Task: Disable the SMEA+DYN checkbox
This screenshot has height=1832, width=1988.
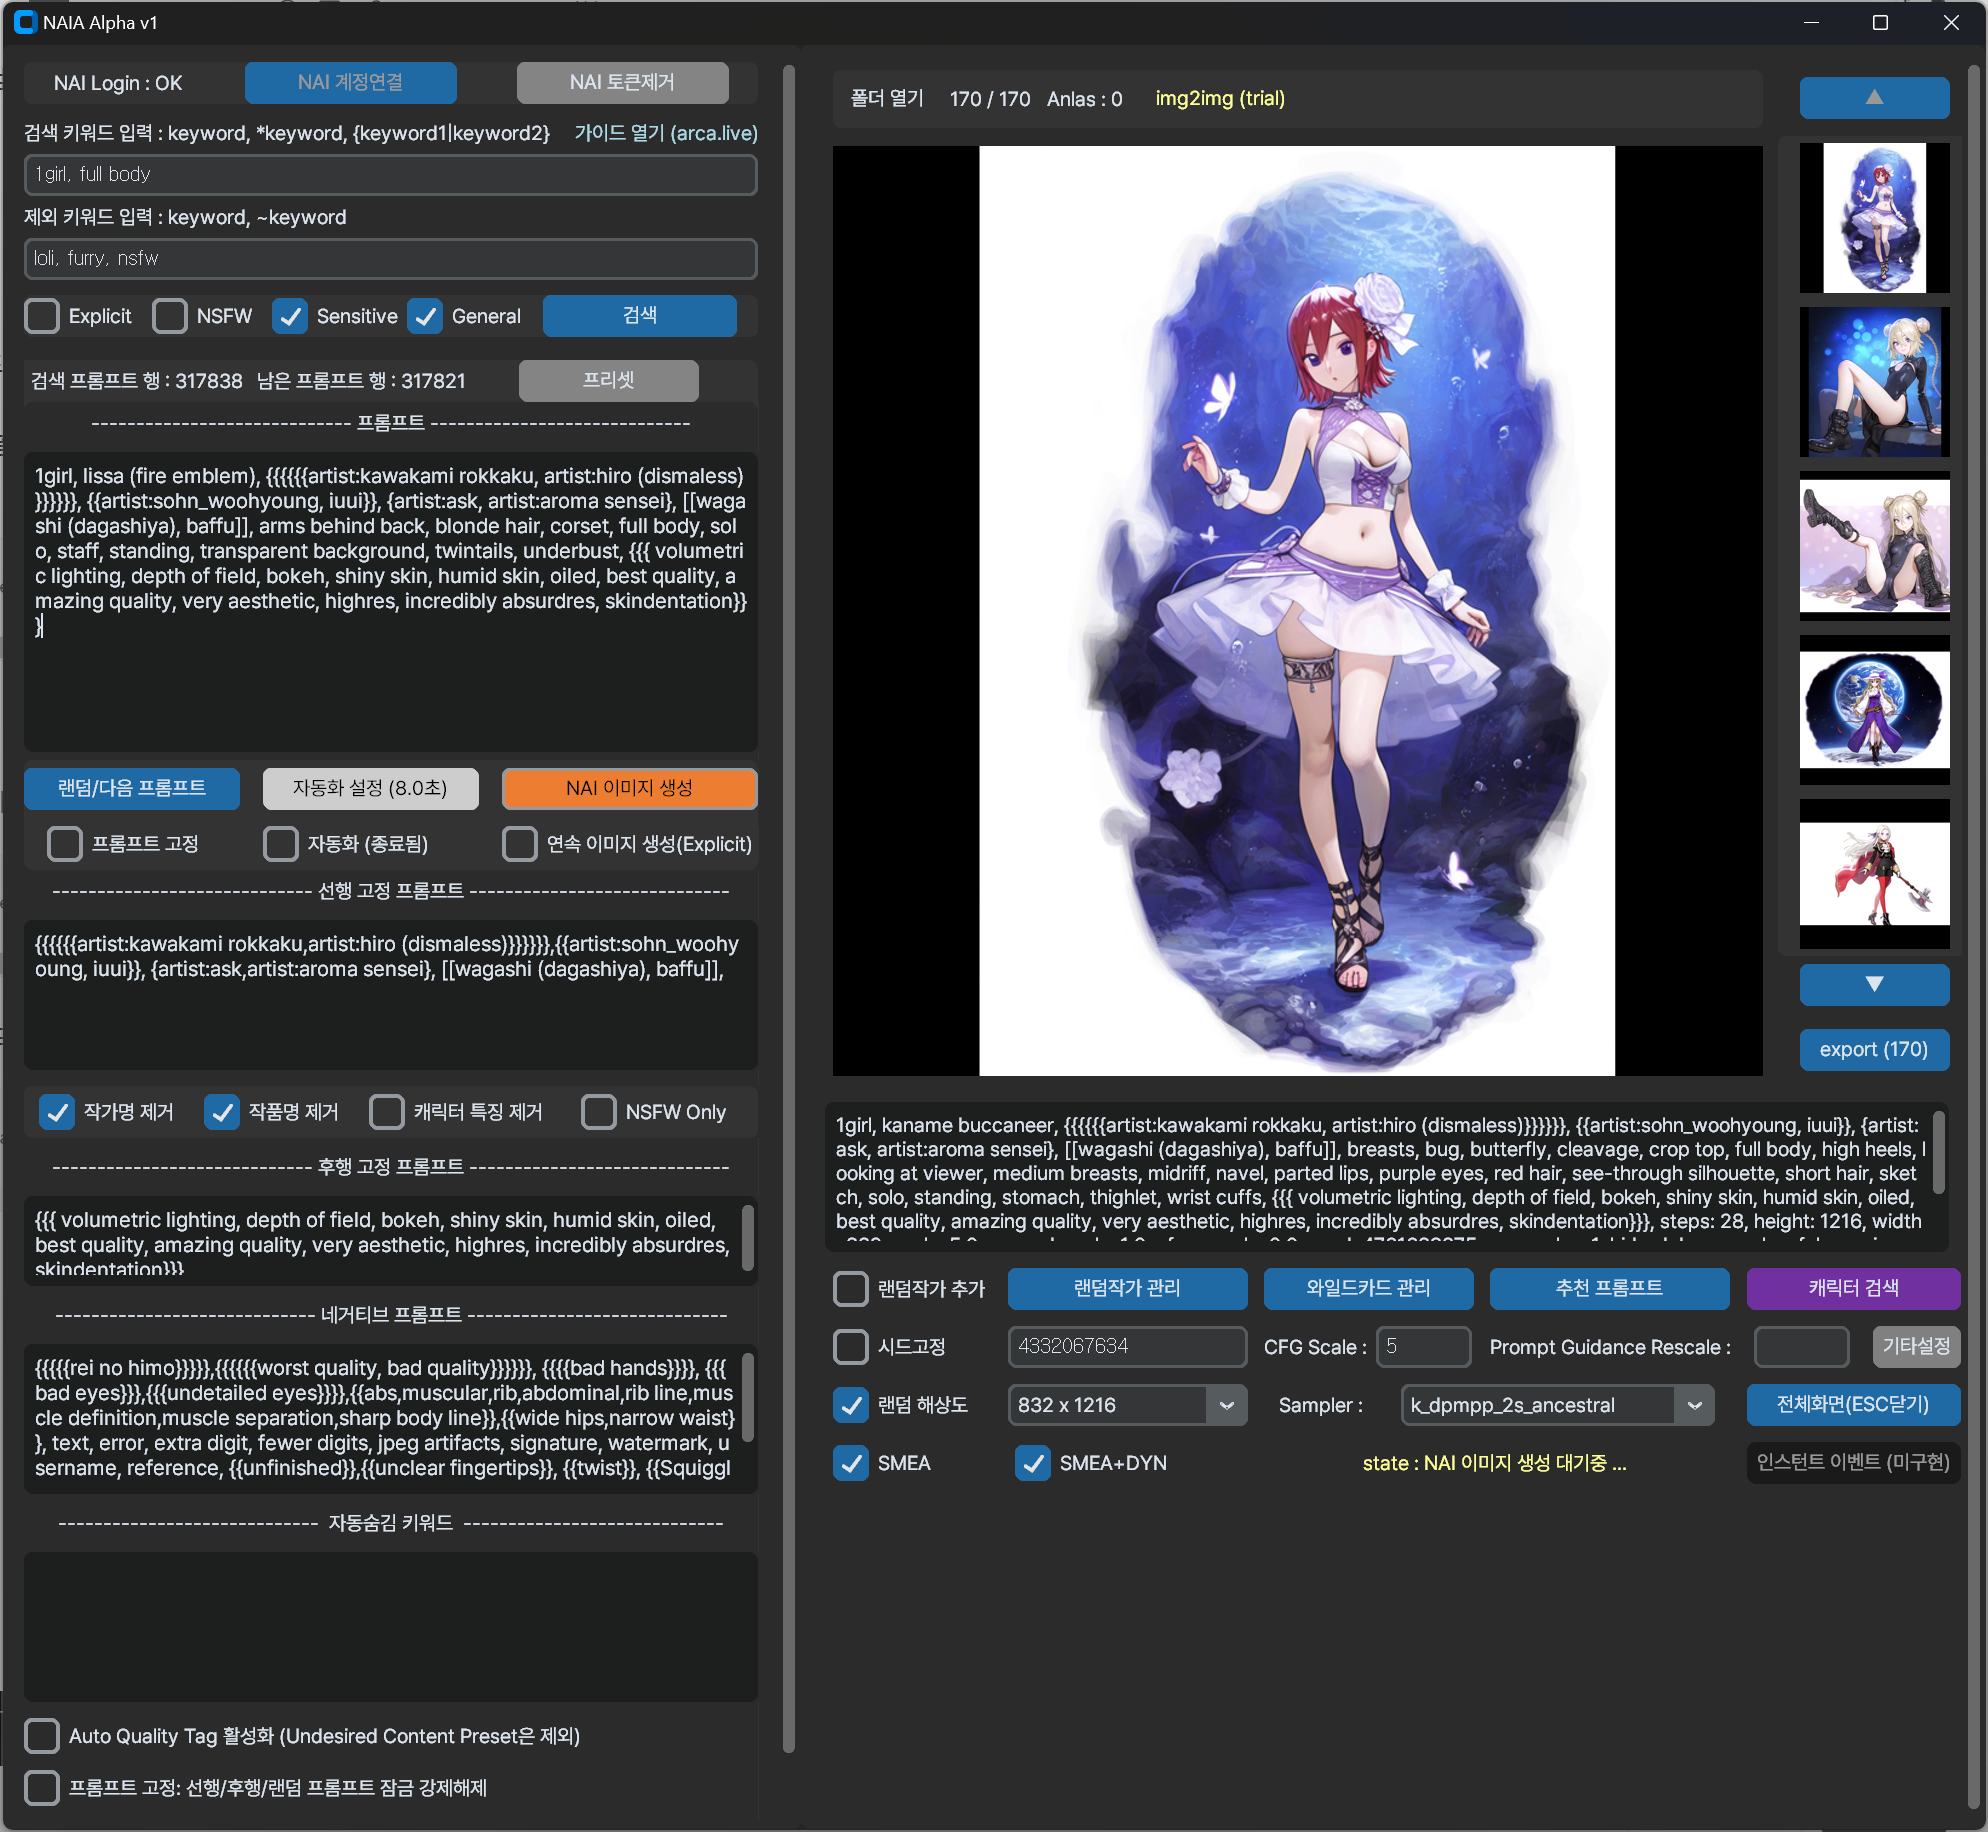Action: tap(1033, 1463)
